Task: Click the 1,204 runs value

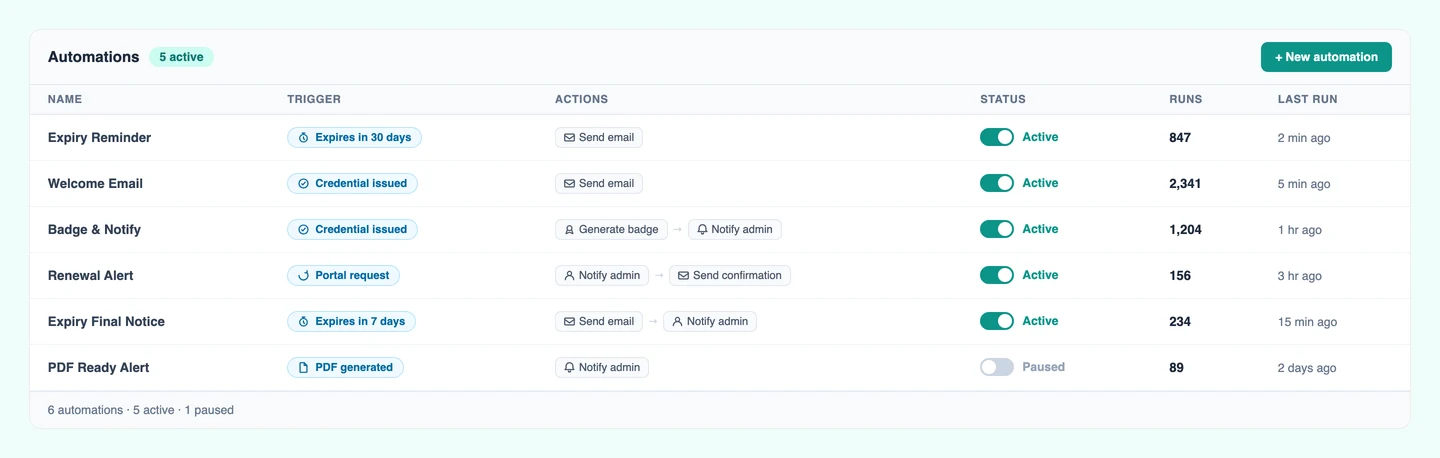Action: click(1185, 230)
